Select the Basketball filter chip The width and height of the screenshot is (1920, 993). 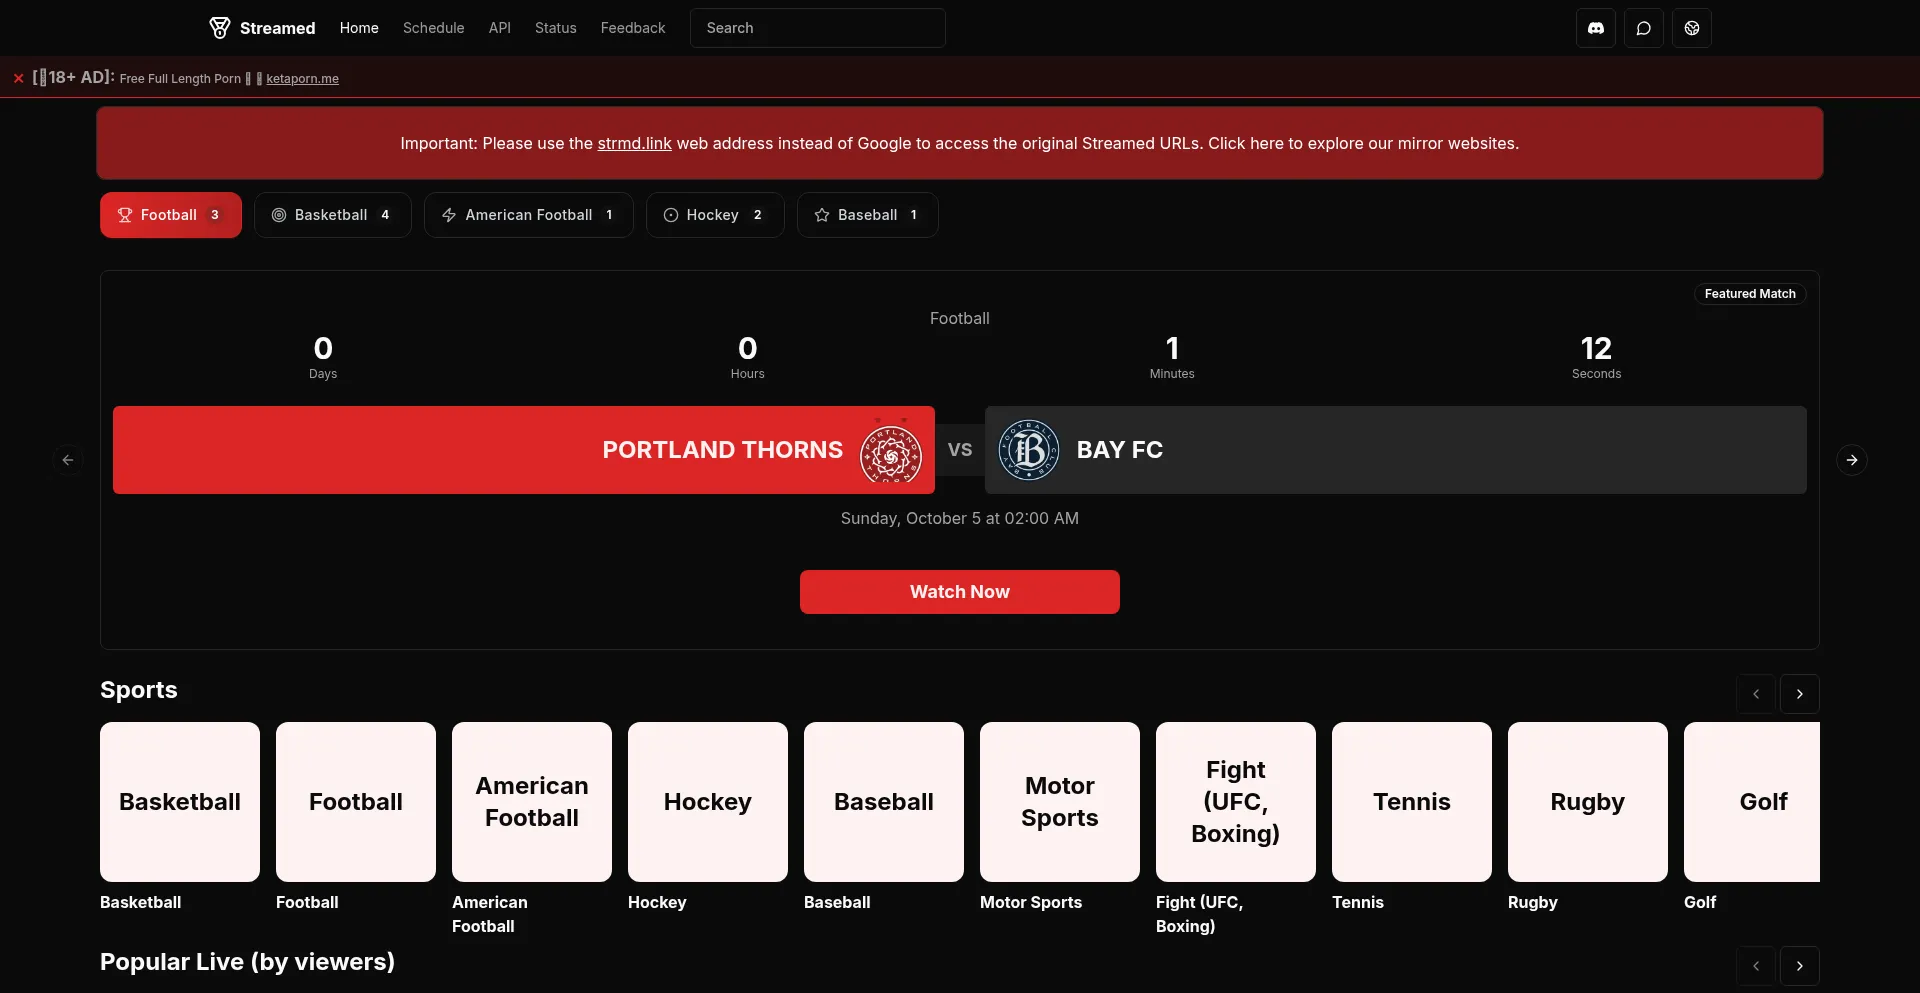[332, 215]
